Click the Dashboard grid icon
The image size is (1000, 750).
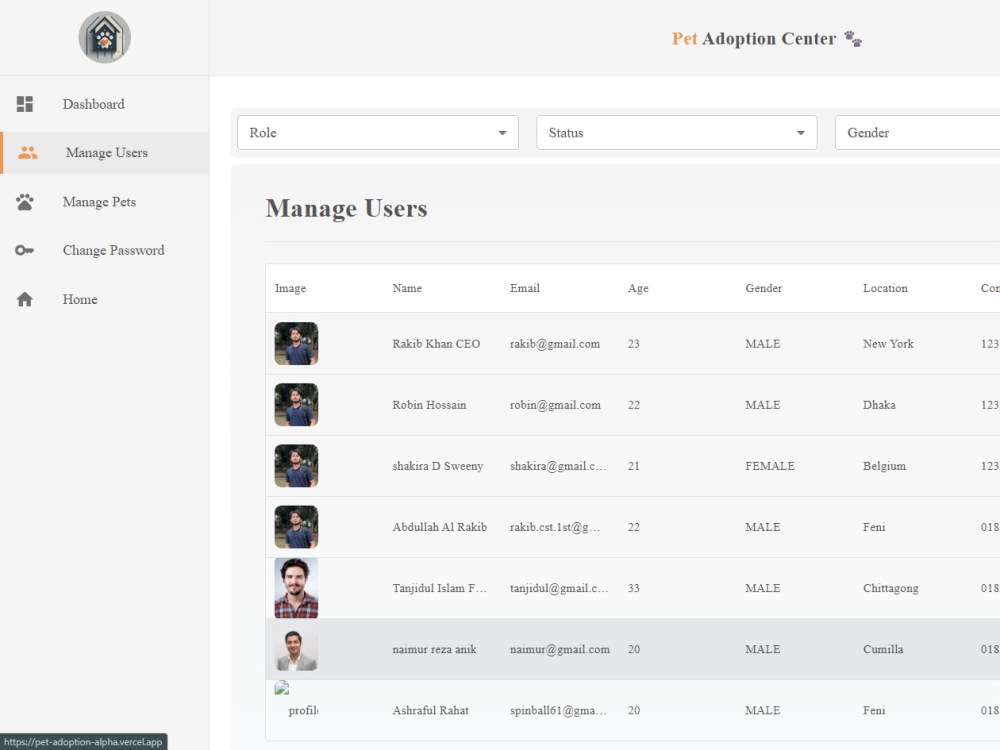[x=25, y=104]
